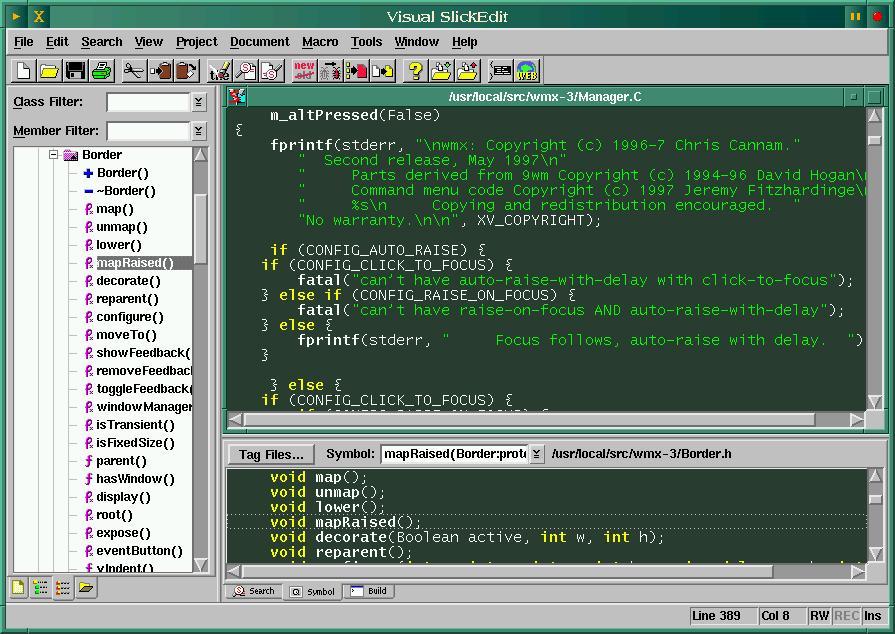
Task: Click the Tag Files... button
Action: click(x=271, y=454)
